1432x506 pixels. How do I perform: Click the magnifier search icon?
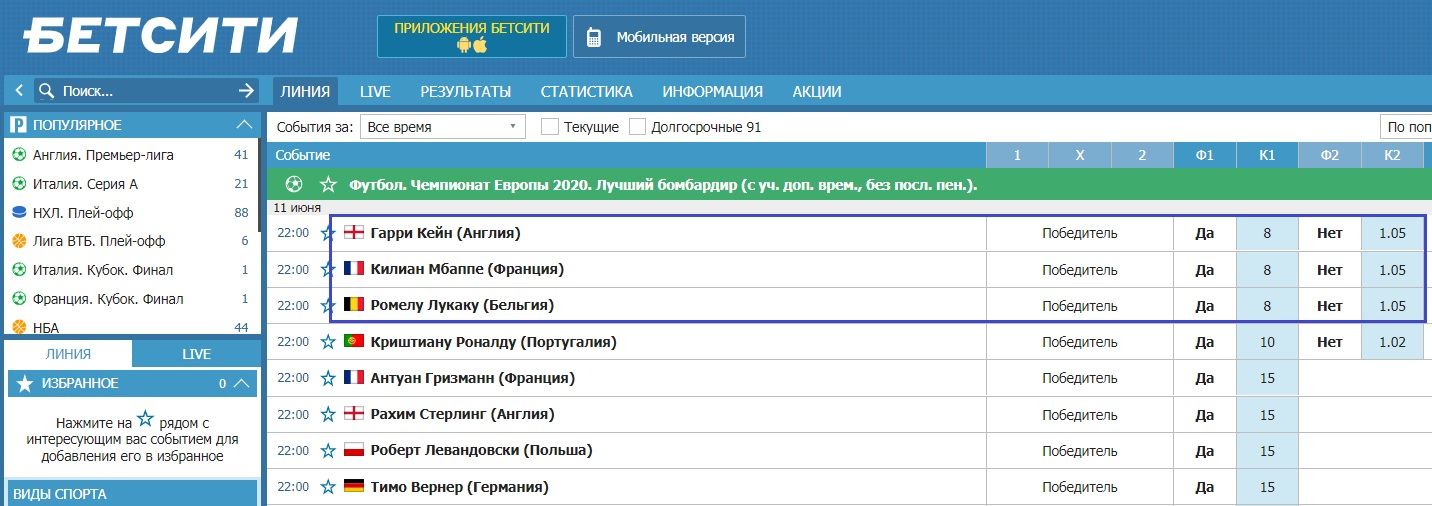click(46, 91)
